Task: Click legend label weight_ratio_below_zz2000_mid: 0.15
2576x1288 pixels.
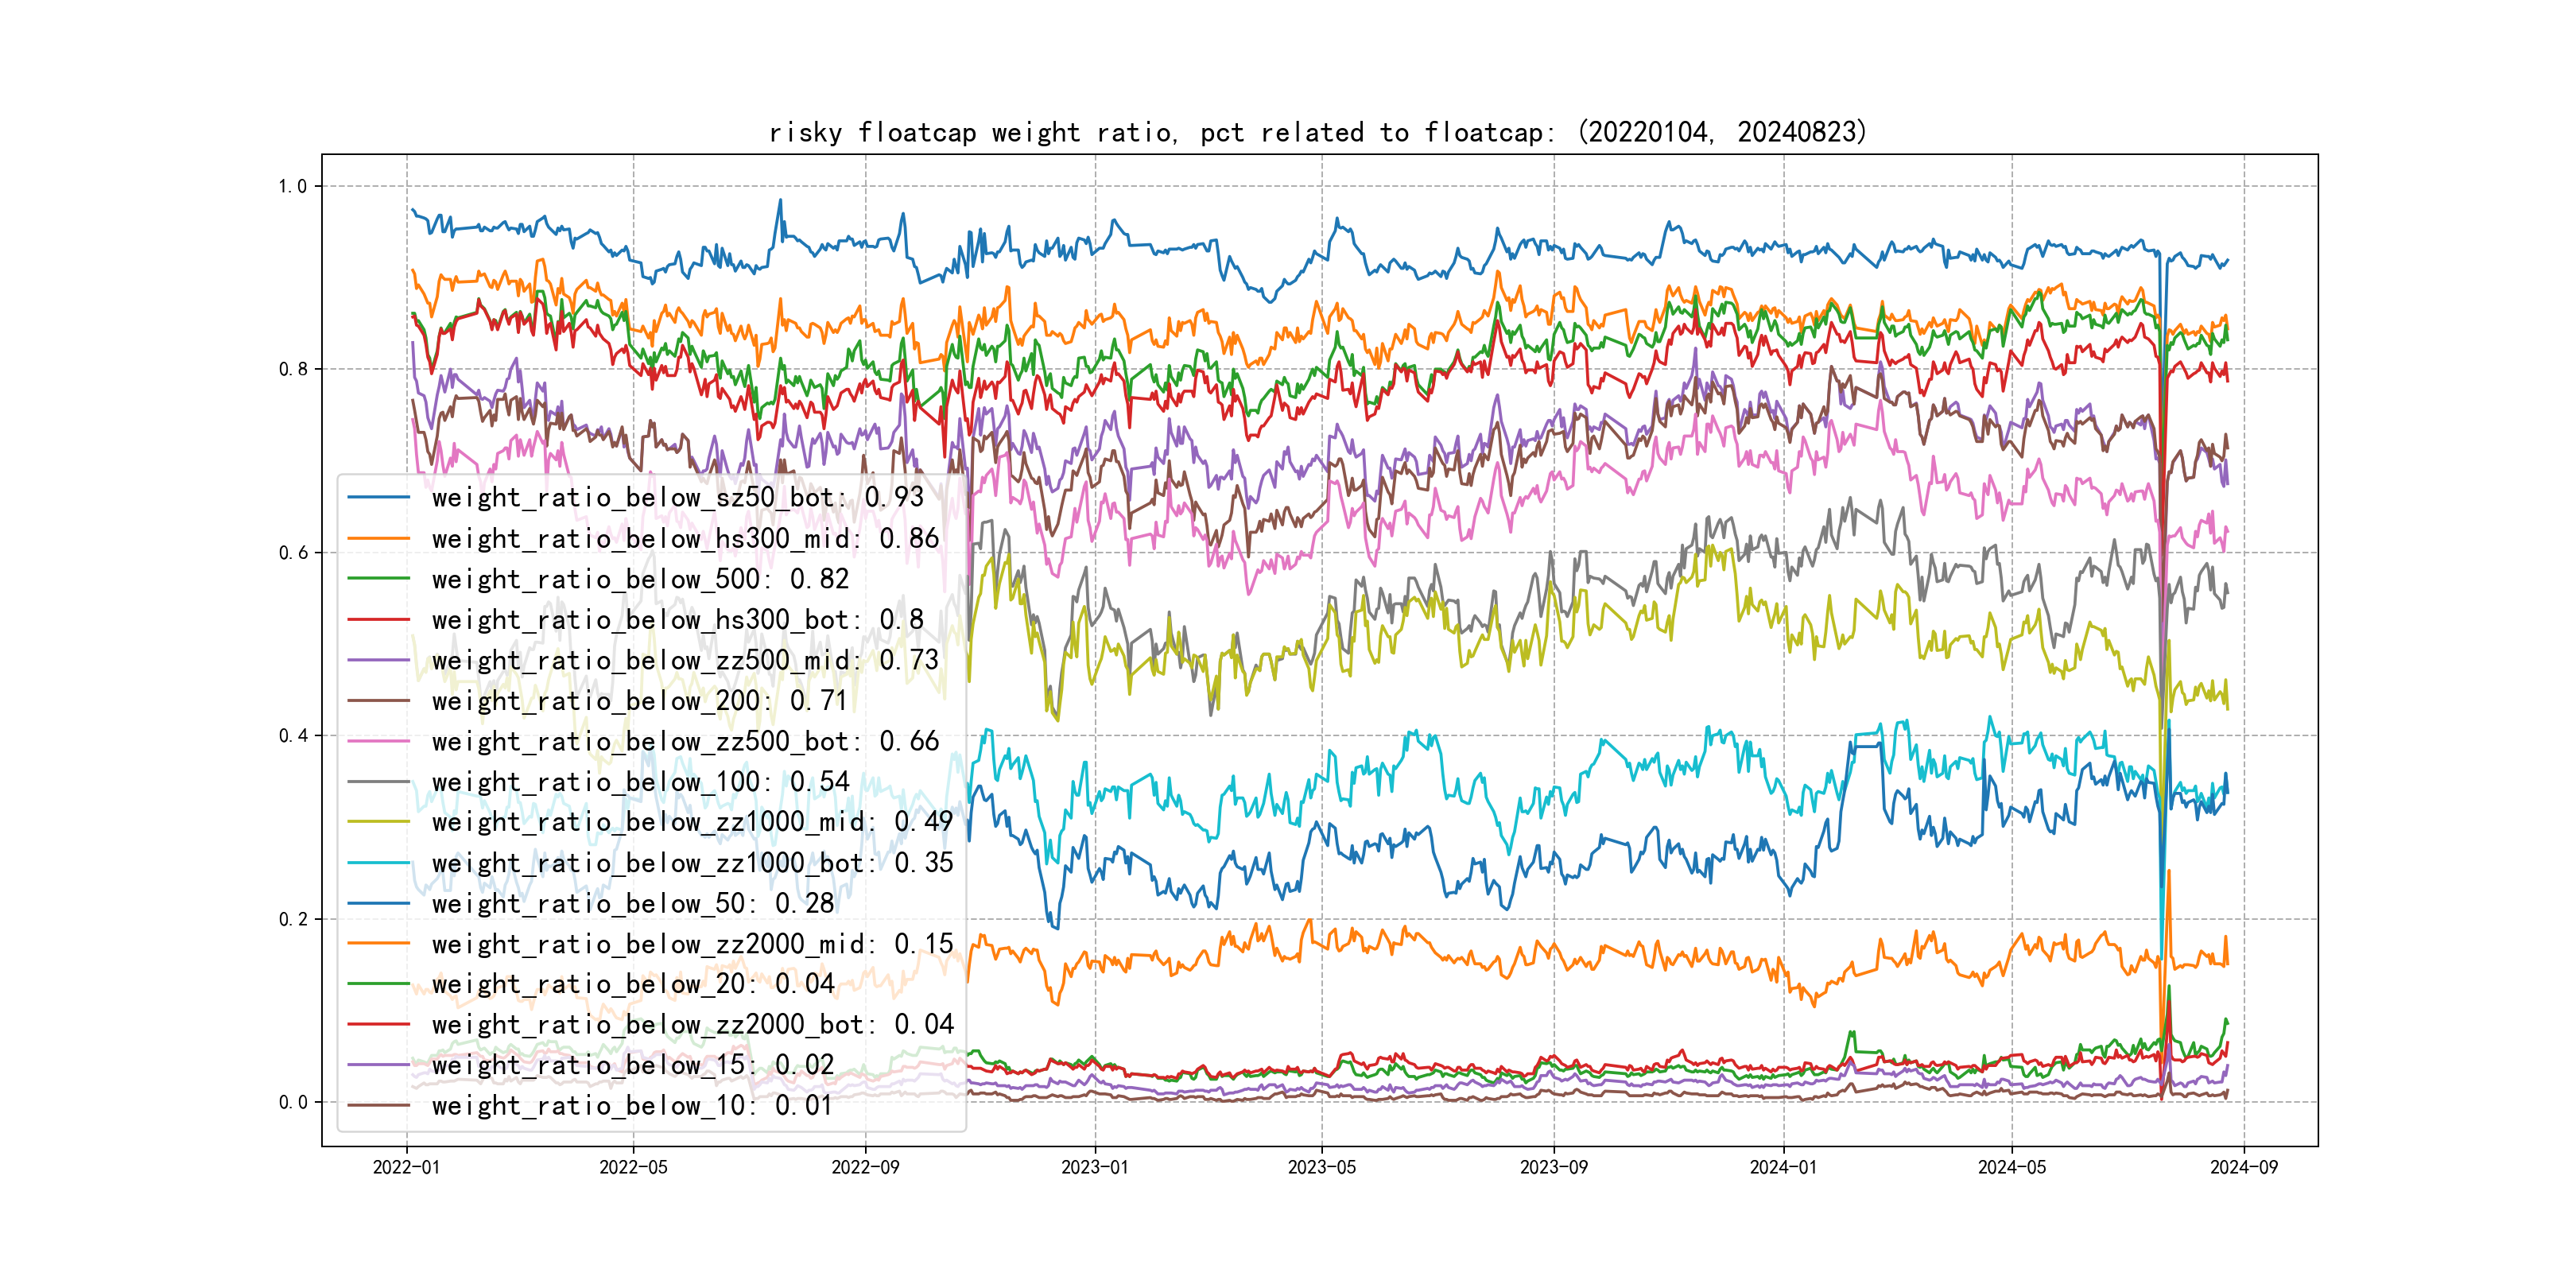Action: coord(692,944)
